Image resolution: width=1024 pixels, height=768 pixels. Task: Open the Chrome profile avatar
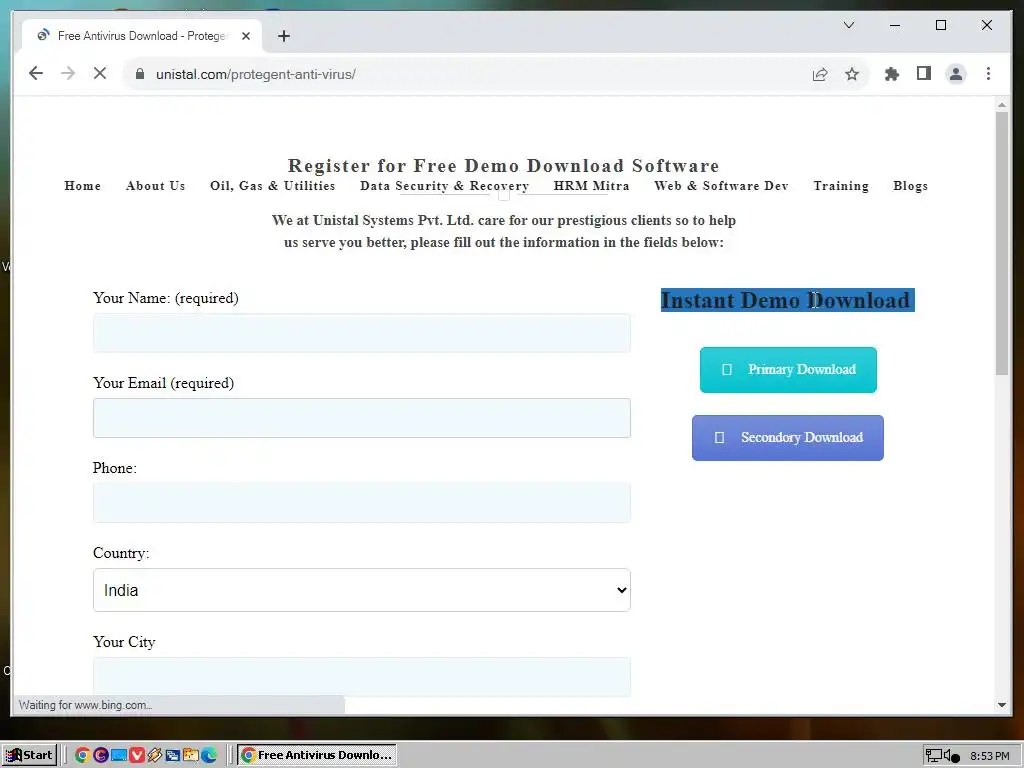click(955, 74)
